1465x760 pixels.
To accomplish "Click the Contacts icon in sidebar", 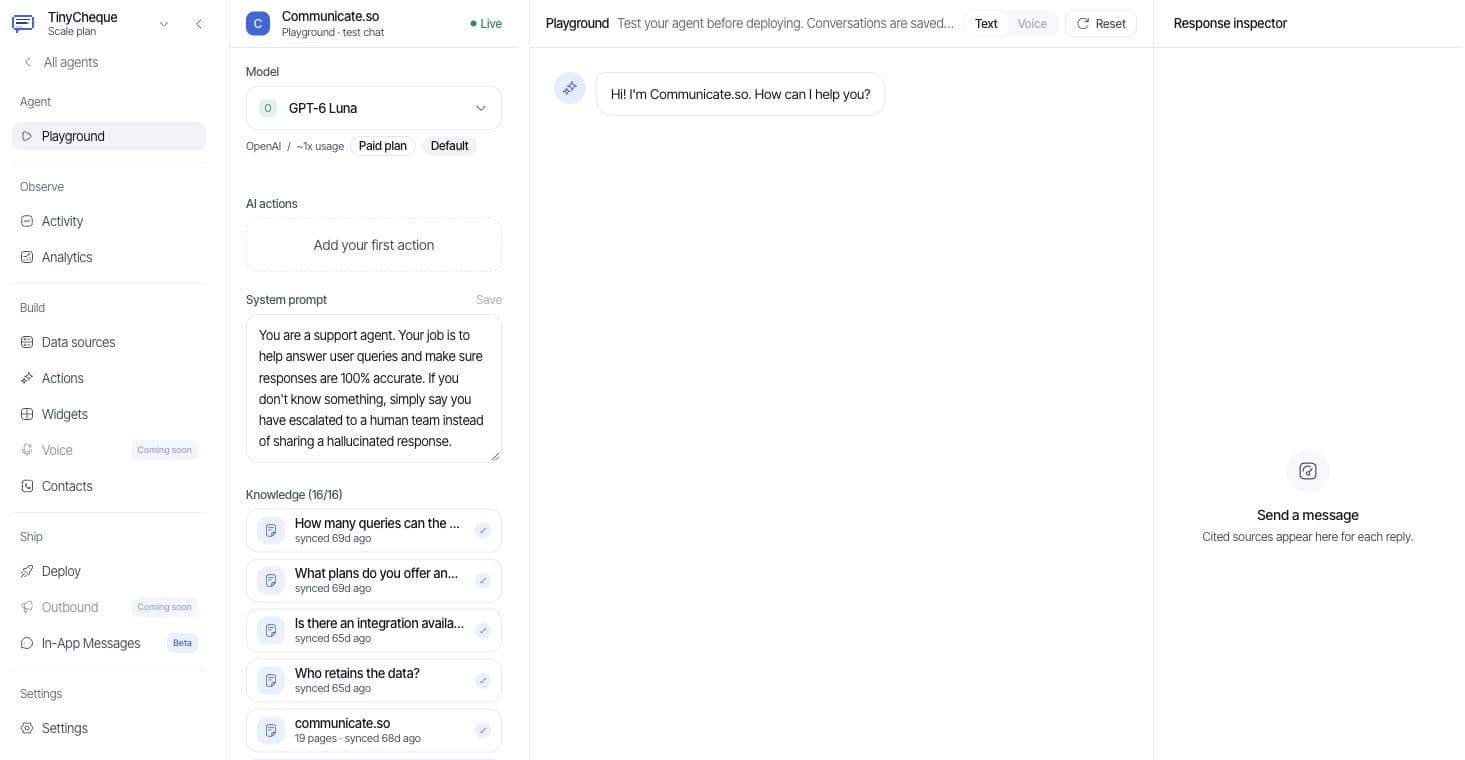I will click(x=27, y=486).
